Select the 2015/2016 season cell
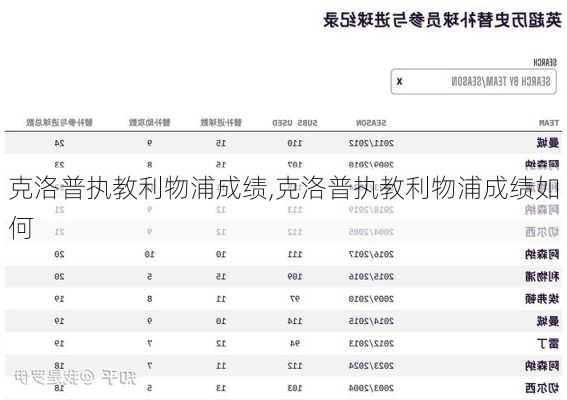Viewport: 567px width, 400px height. [371, 277]
